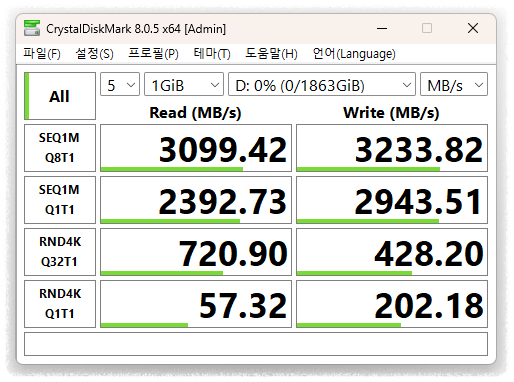Expand the MB/s unit dropdown
The image size is (514, 382).
coord(454,84)
